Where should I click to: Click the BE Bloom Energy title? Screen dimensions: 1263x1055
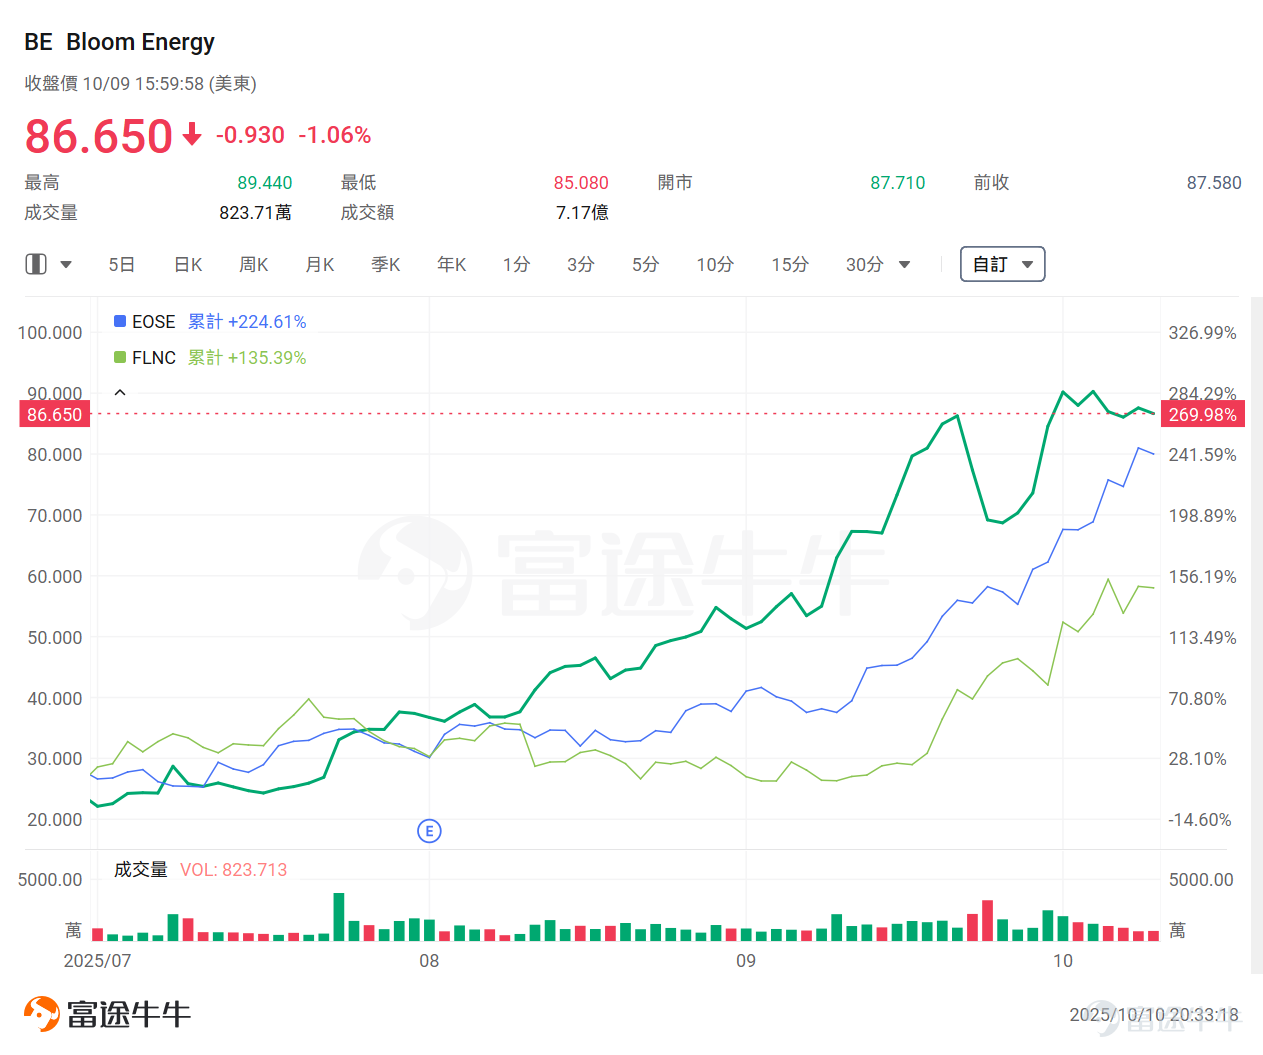119,42
